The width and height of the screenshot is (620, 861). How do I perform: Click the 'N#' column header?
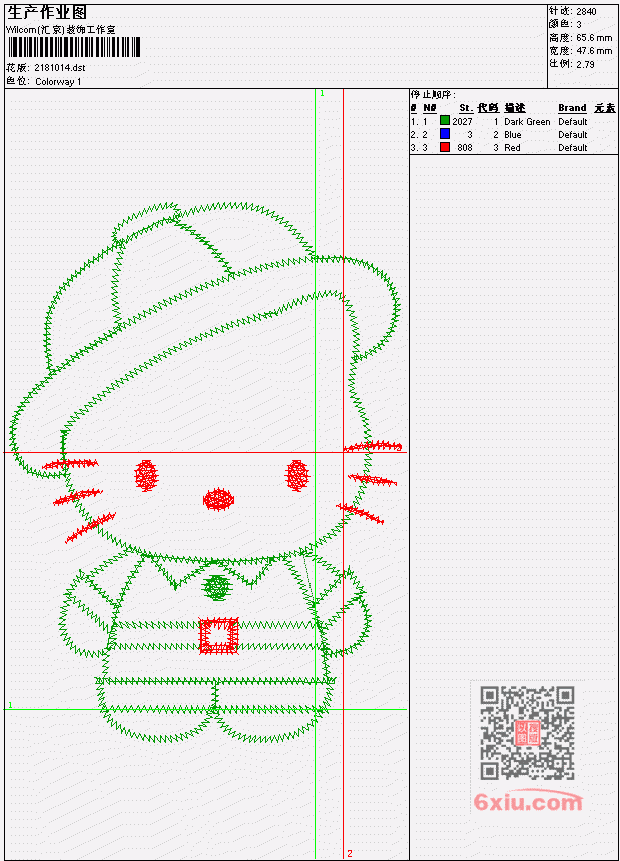coord(429,108)
